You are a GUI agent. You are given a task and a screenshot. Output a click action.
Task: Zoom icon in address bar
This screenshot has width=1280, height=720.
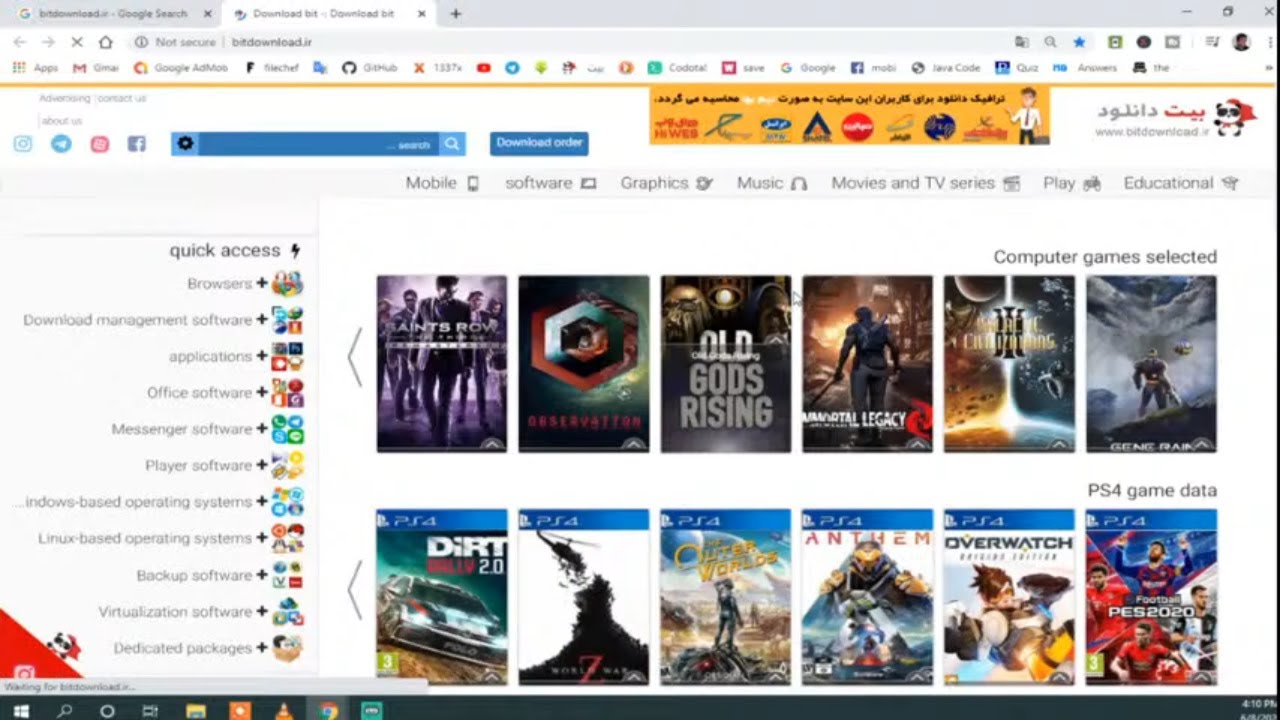tap(1050, 42)
